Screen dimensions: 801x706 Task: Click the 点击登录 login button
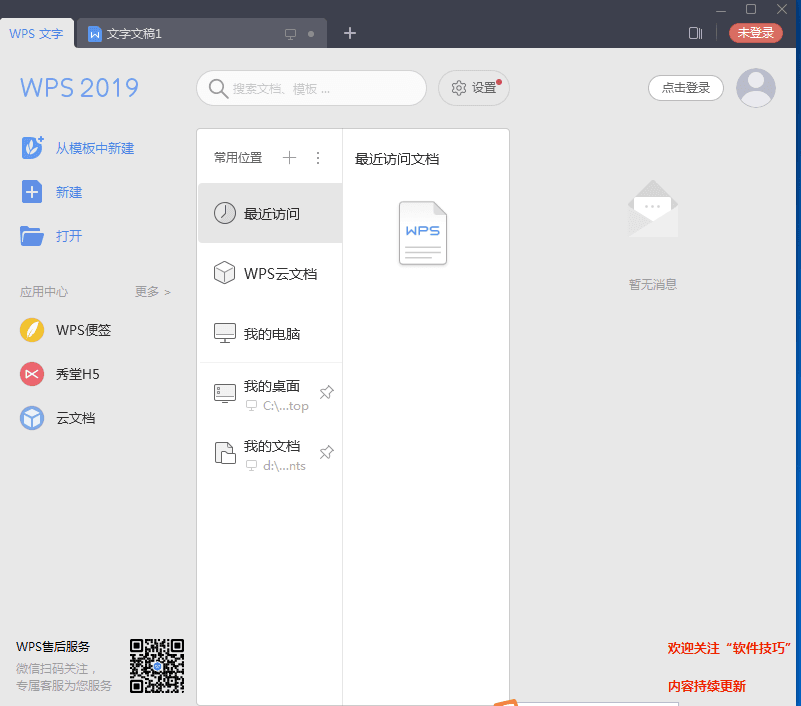click(x=686, y=88)
